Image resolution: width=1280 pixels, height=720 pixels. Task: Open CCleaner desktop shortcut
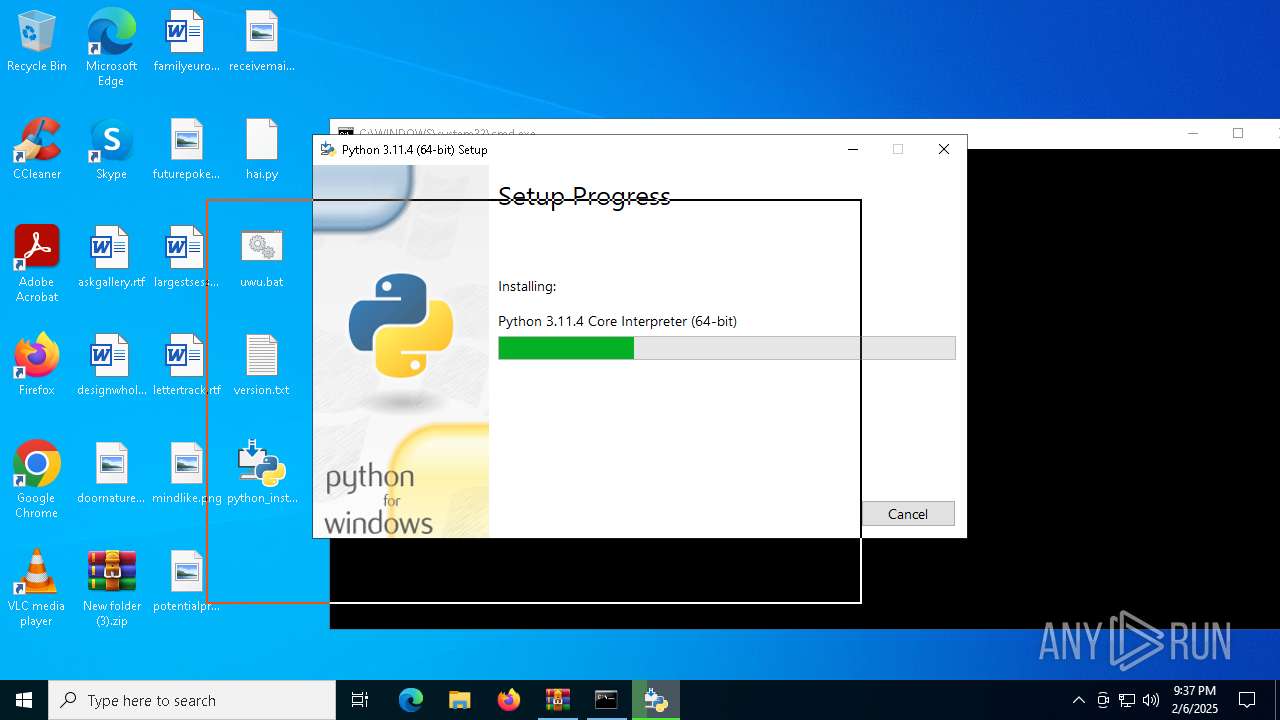click(x=37, y=150)
